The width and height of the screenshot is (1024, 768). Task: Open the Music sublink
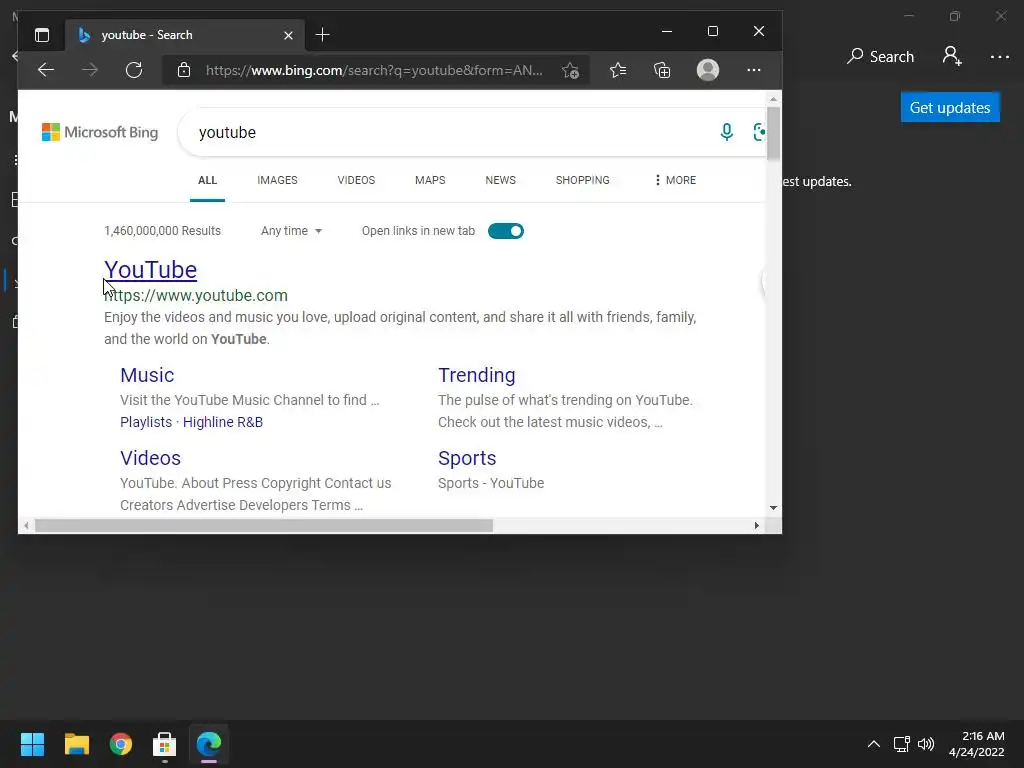click(147, 375)
